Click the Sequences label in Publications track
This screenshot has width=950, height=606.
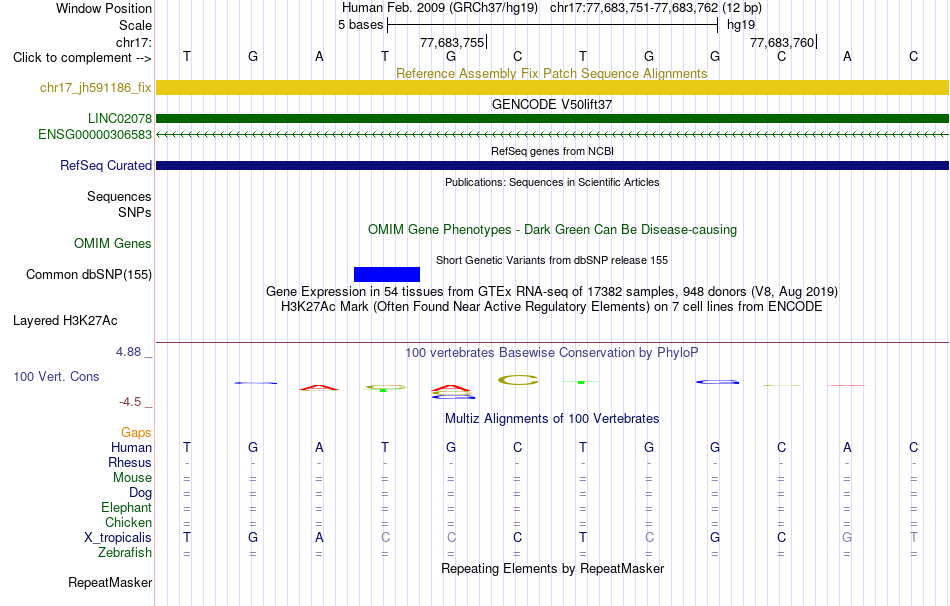click(x=119, y=196)
